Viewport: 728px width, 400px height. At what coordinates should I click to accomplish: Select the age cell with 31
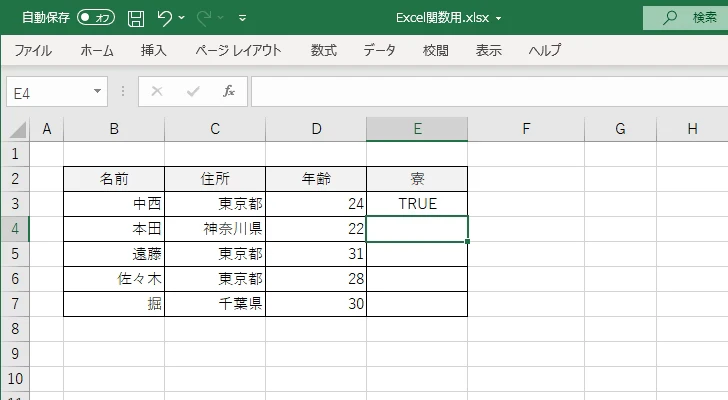316,254
